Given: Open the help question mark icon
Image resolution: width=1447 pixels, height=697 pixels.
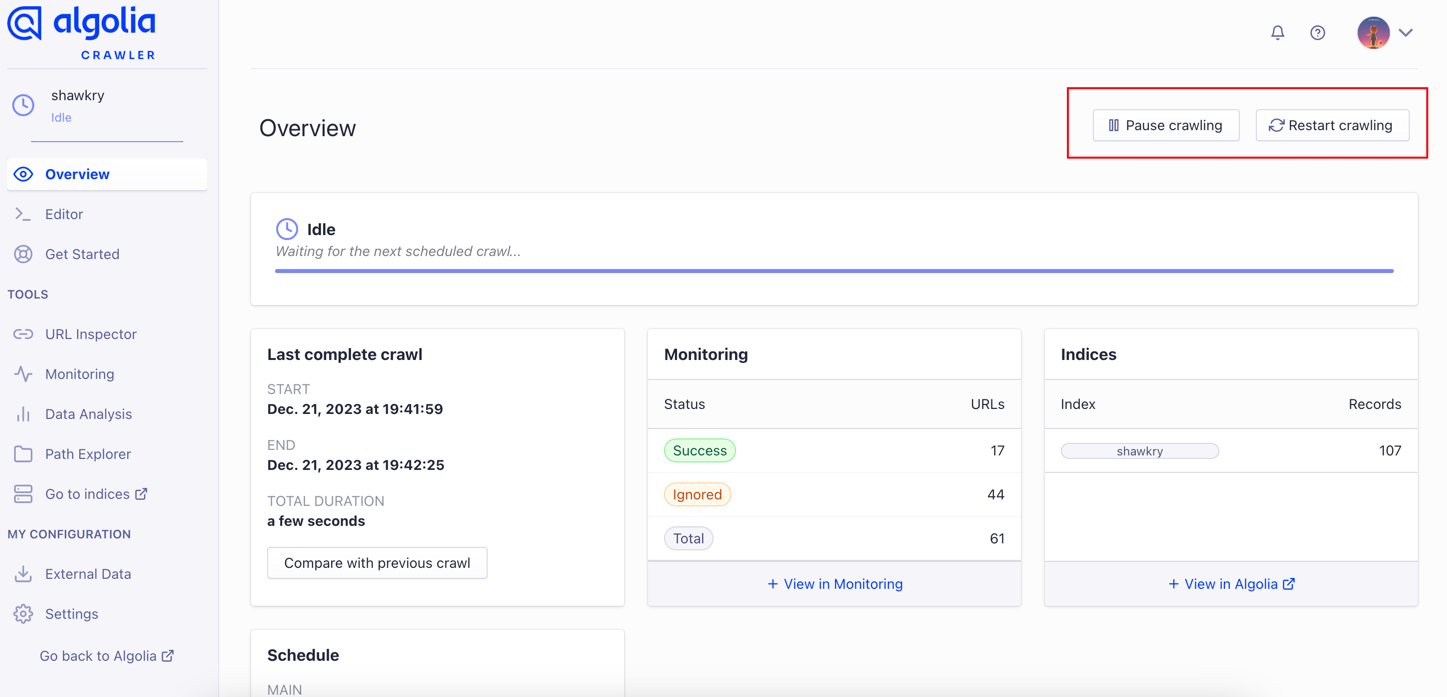Looking at the screenshot, I should pyautogui.click(x=1318, y=33).
